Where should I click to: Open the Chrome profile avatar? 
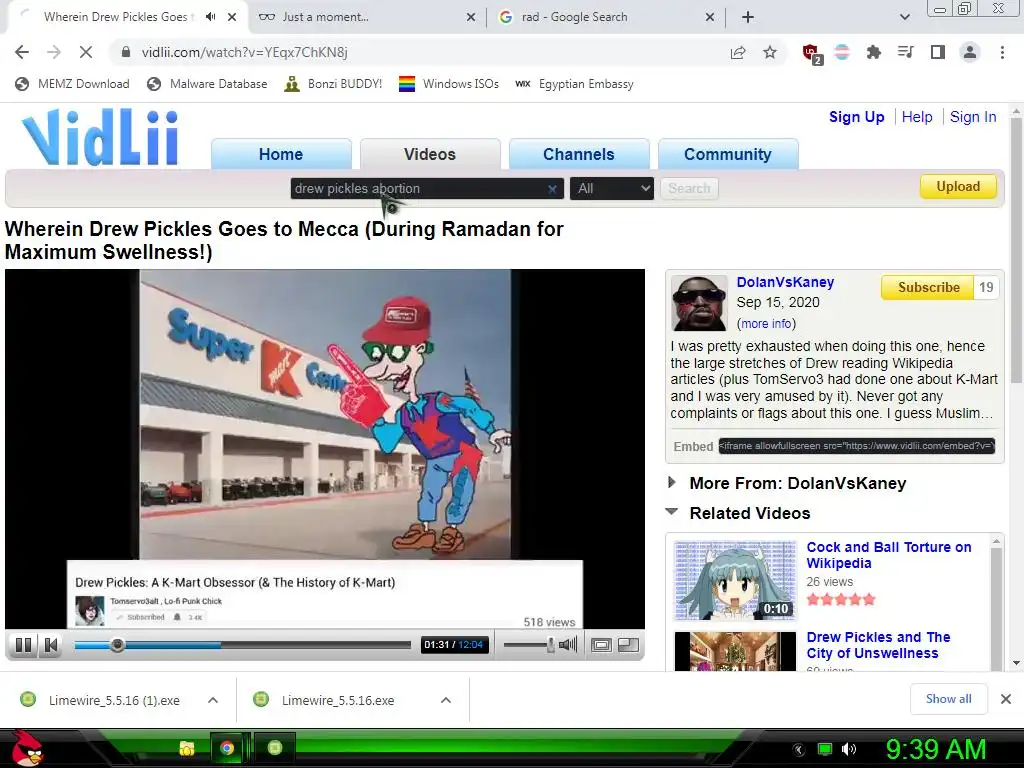click(970, 52)
